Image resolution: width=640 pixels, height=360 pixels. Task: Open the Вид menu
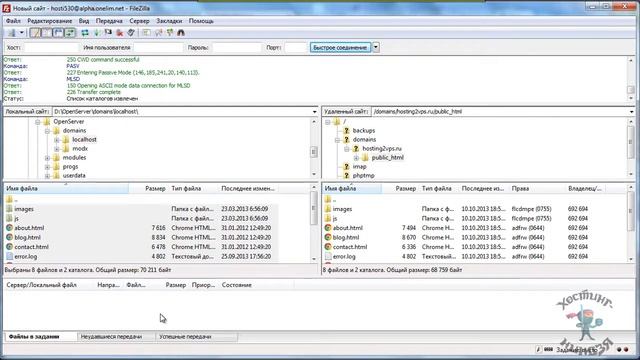click(84, 21)
